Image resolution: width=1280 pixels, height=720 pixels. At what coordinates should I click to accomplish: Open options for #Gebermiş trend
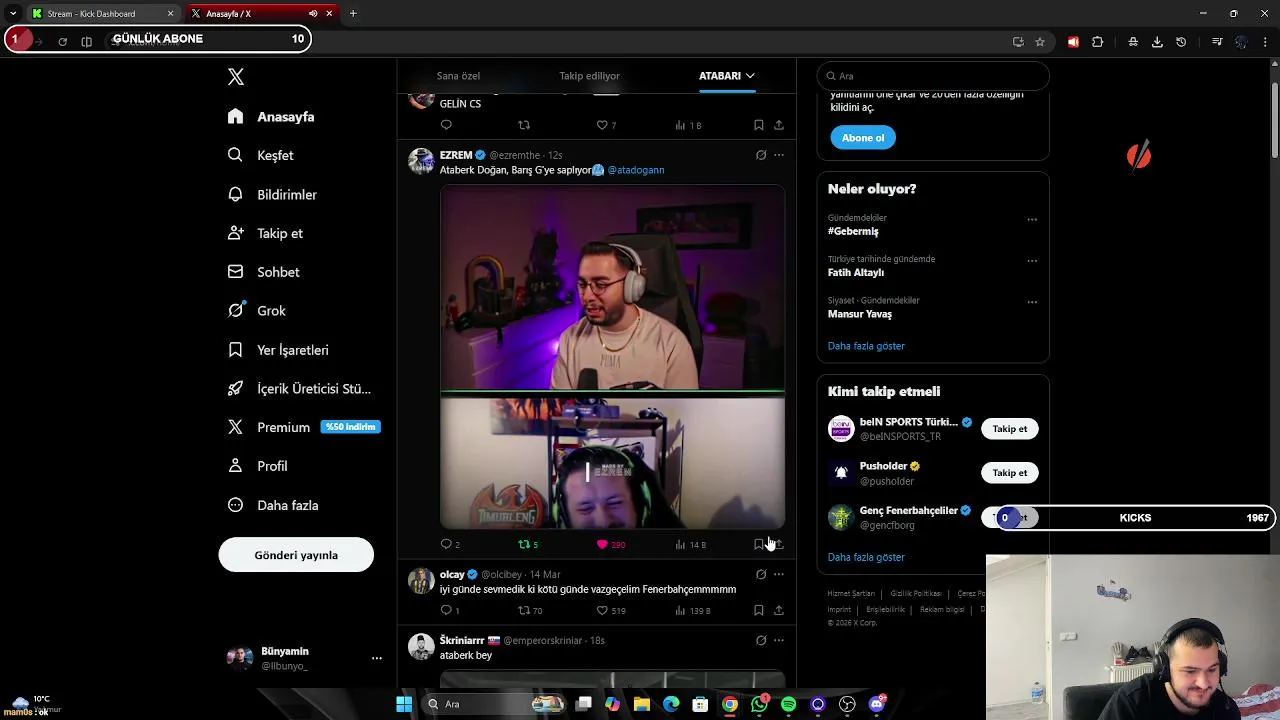tap(1032, 219)
